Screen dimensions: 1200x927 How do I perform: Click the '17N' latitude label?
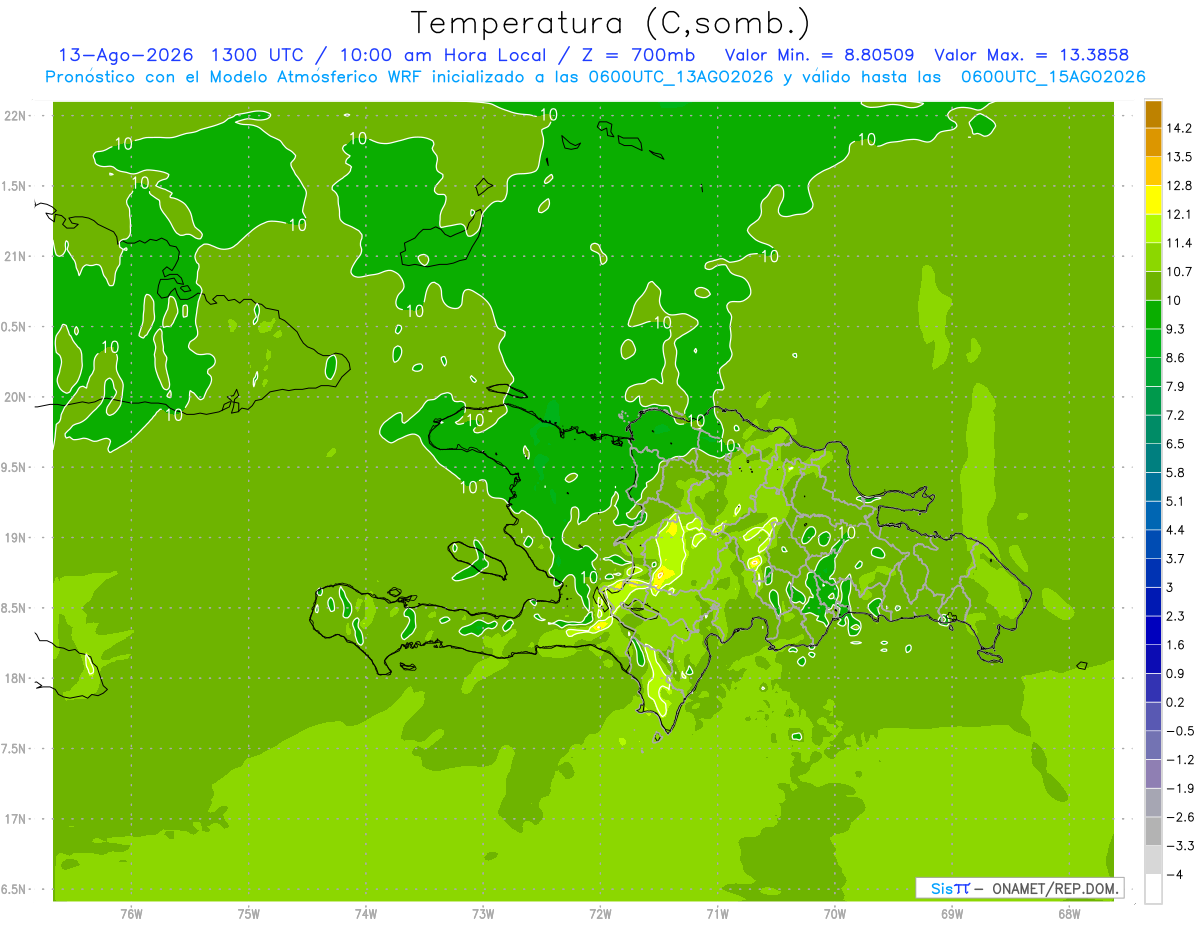pos(15,819)
